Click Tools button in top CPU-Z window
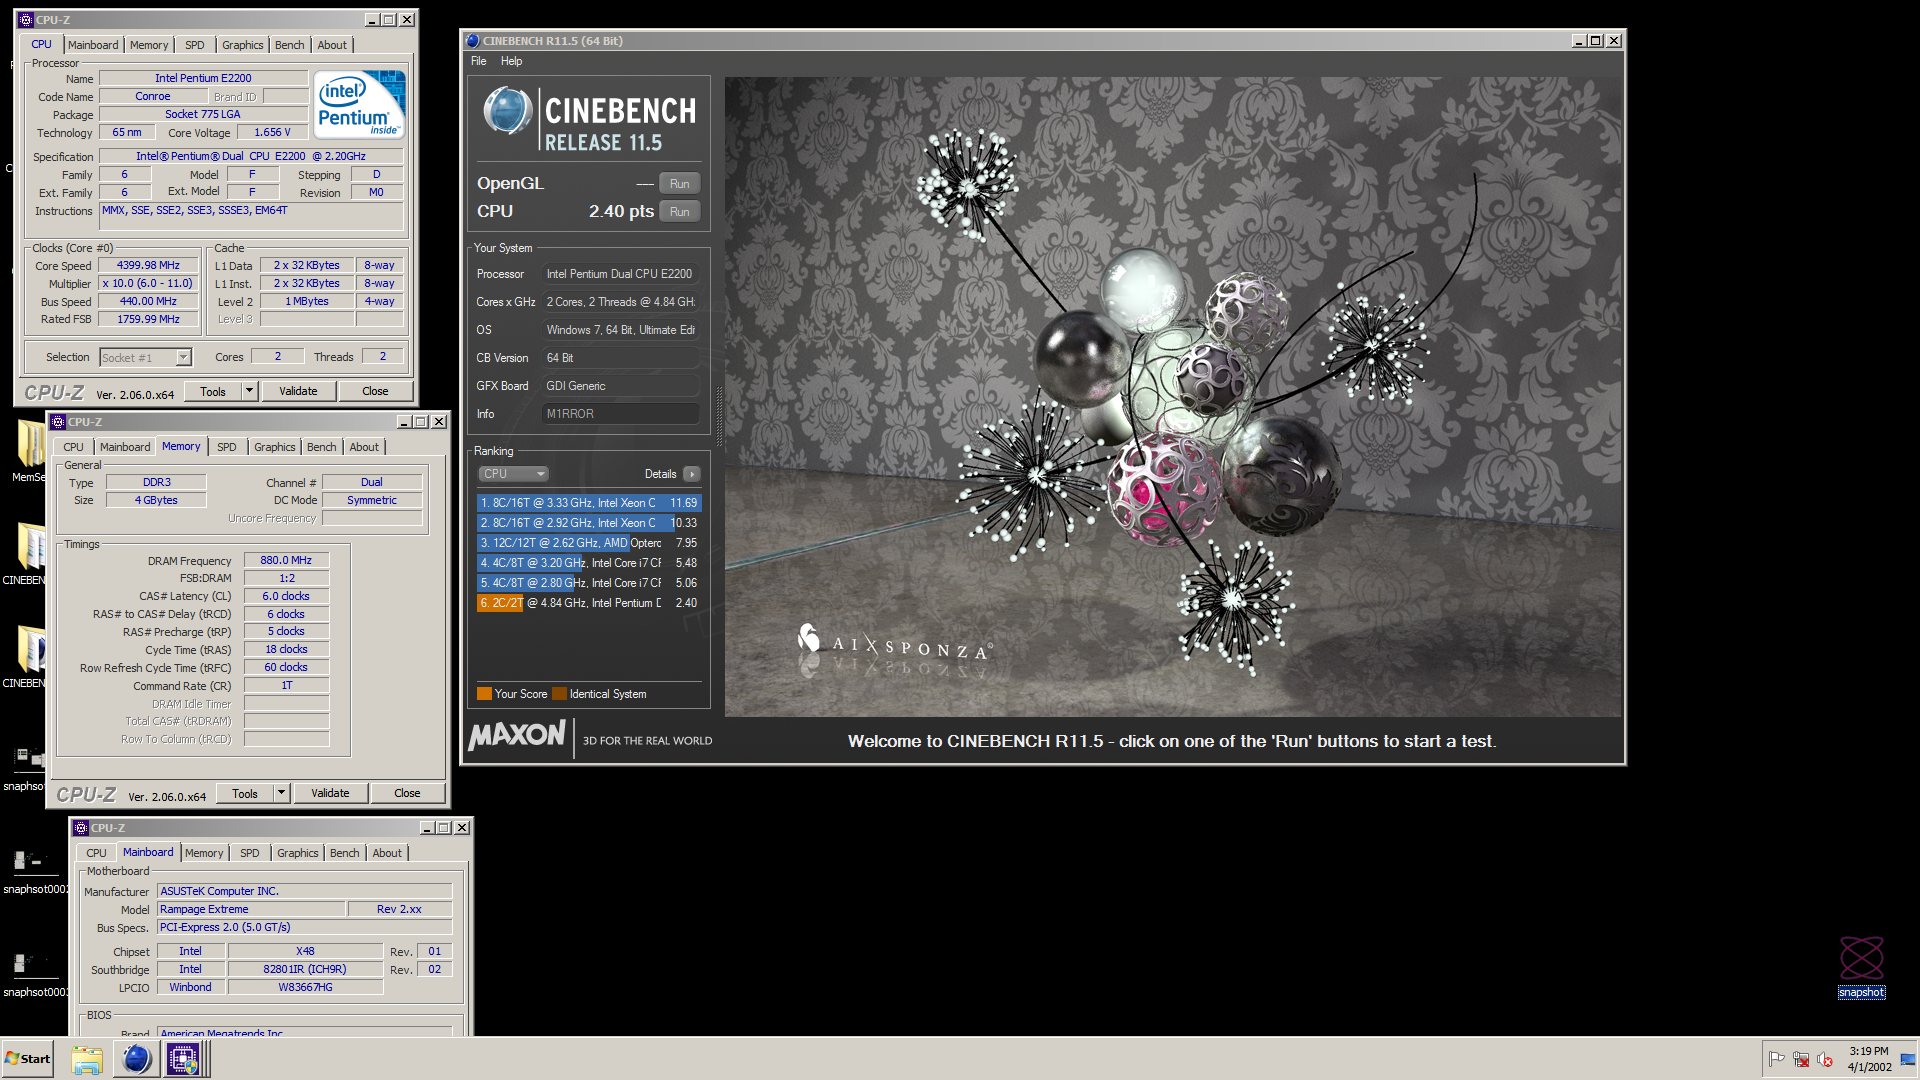The image size is (1920, 1080). click(x=213, y=391)
